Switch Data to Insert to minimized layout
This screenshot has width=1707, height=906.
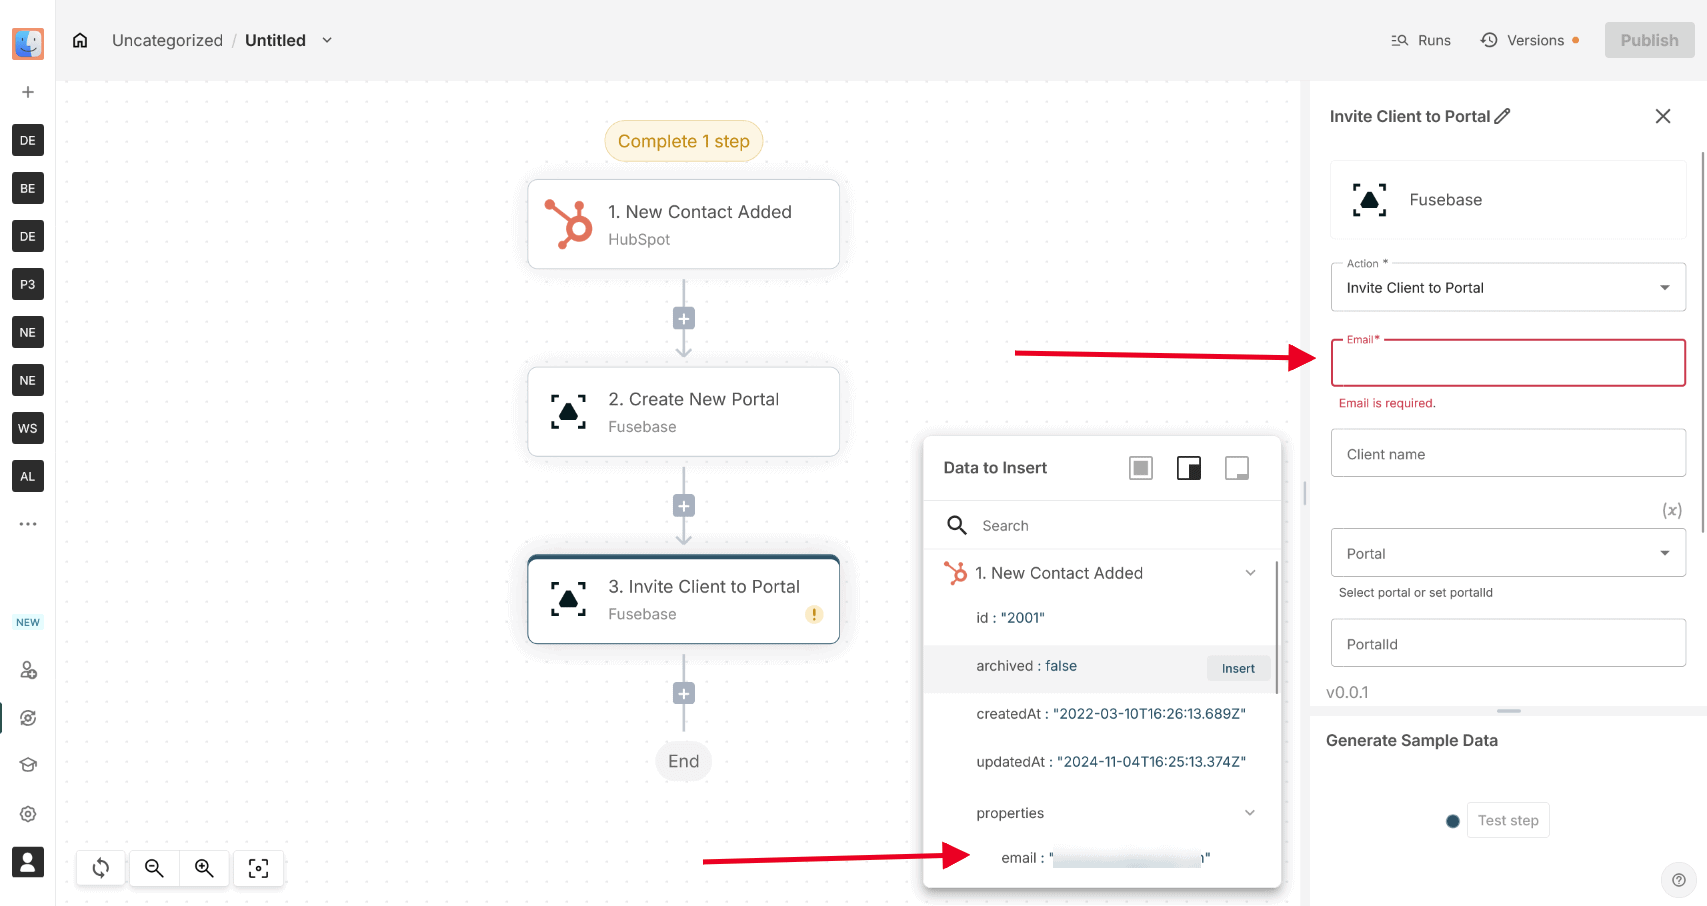pyautogui.click(x=1237, y=468)
